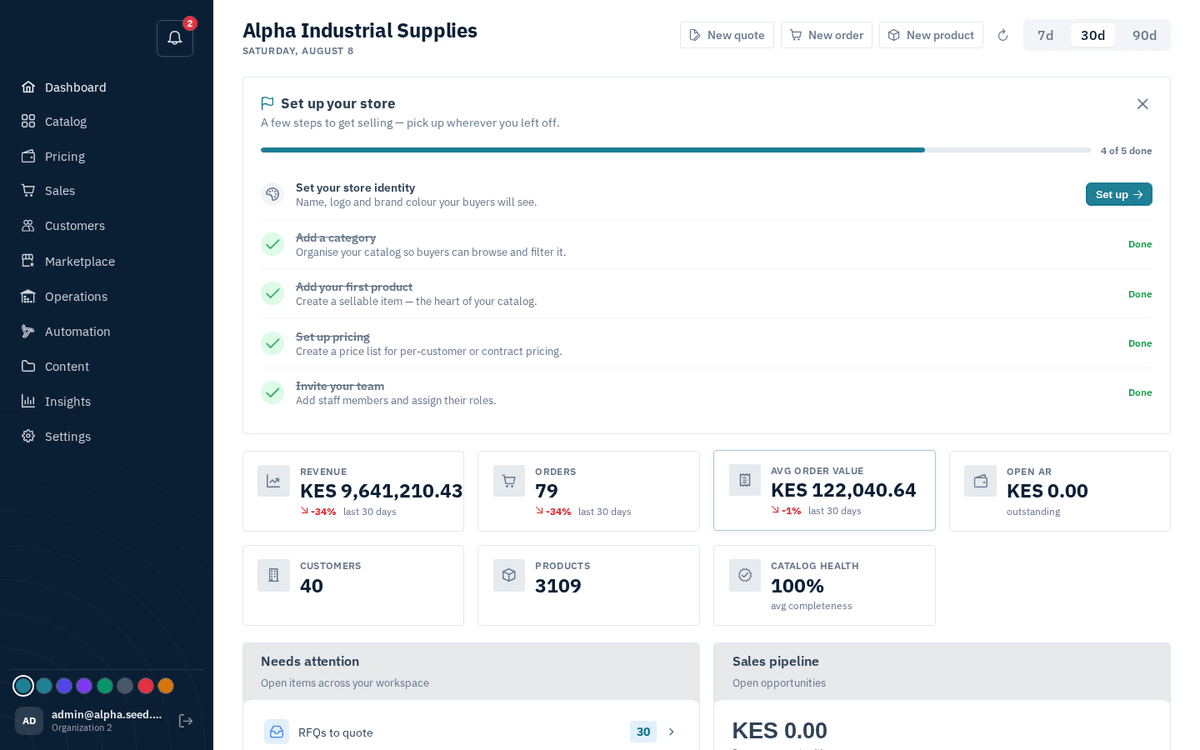Click the AD user avatar

pos(29,721)
